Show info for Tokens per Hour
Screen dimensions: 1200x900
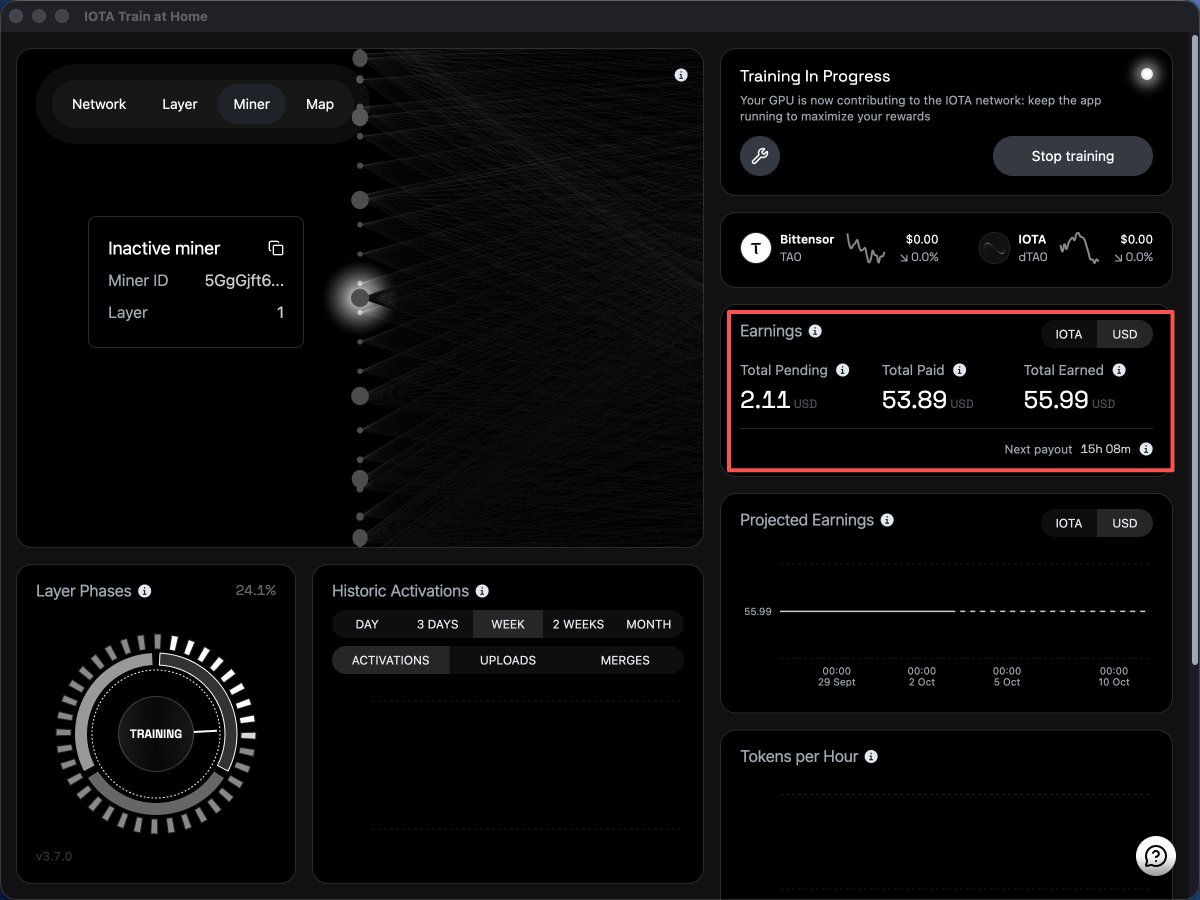[871, 757]
